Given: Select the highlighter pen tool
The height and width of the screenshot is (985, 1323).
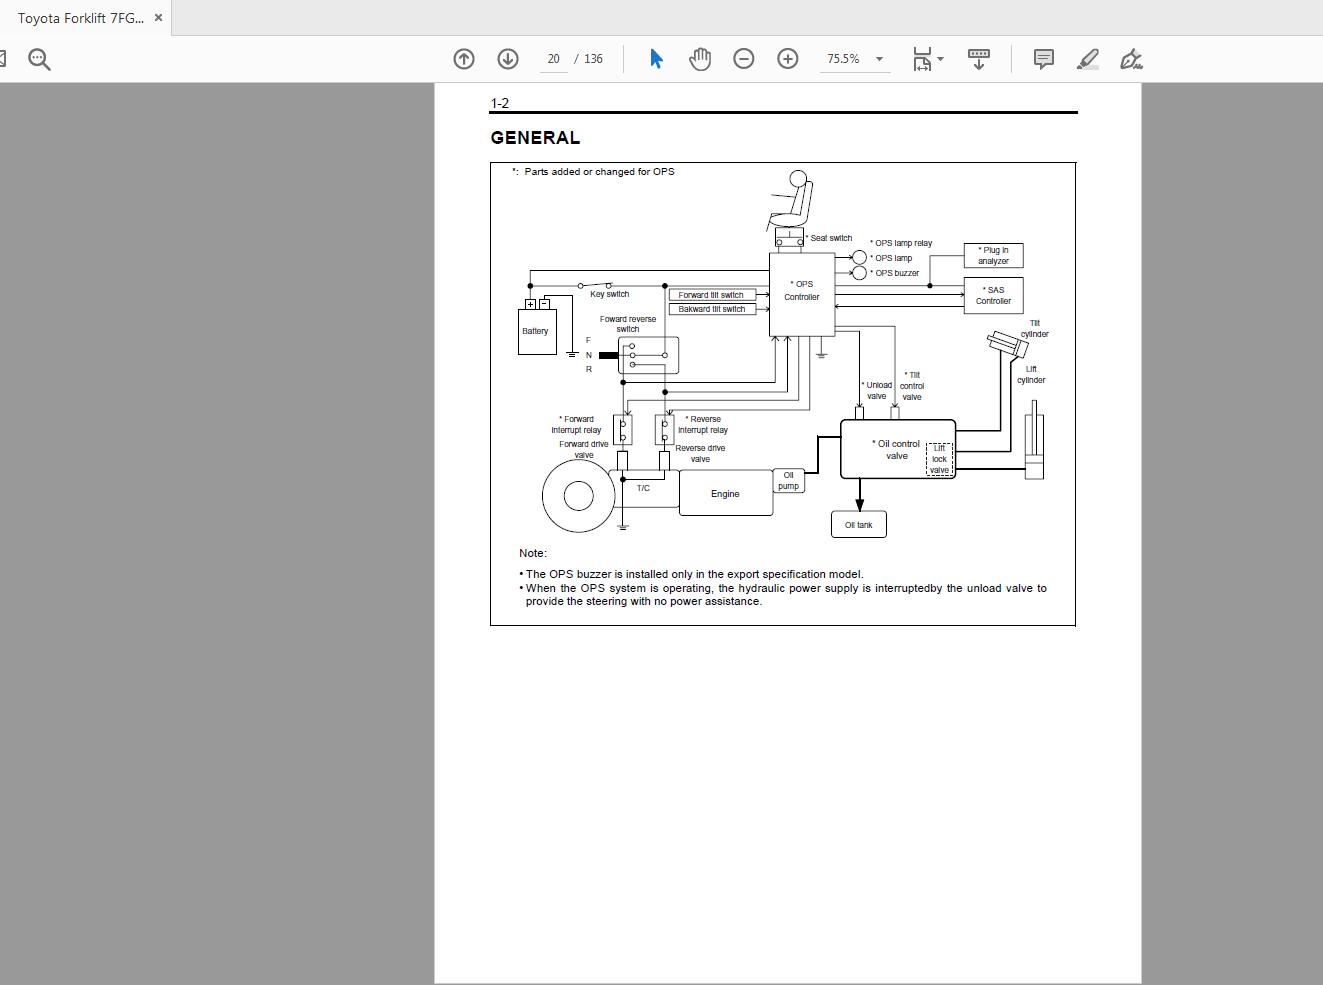Looking at the screenshot, I should tap(1088, 59).
